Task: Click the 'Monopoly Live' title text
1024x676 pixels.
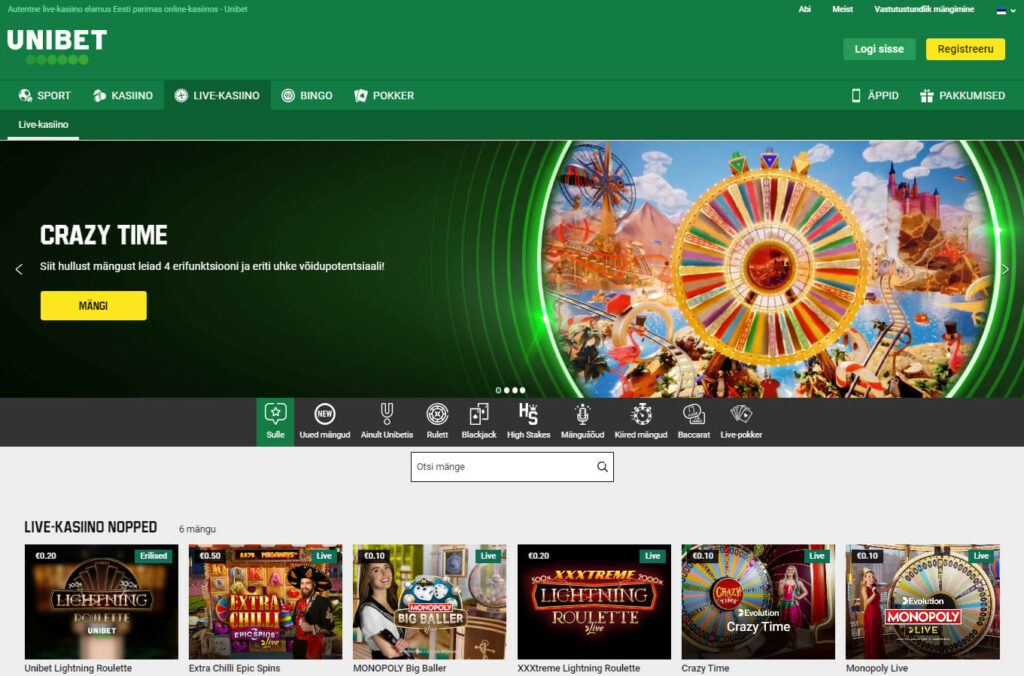Action: click(877, 668)
